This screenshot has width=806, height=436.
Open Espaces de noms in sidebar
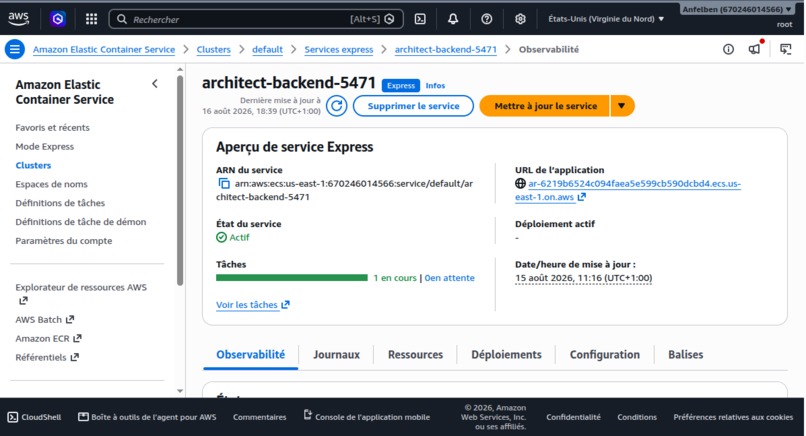pos(51,184)
